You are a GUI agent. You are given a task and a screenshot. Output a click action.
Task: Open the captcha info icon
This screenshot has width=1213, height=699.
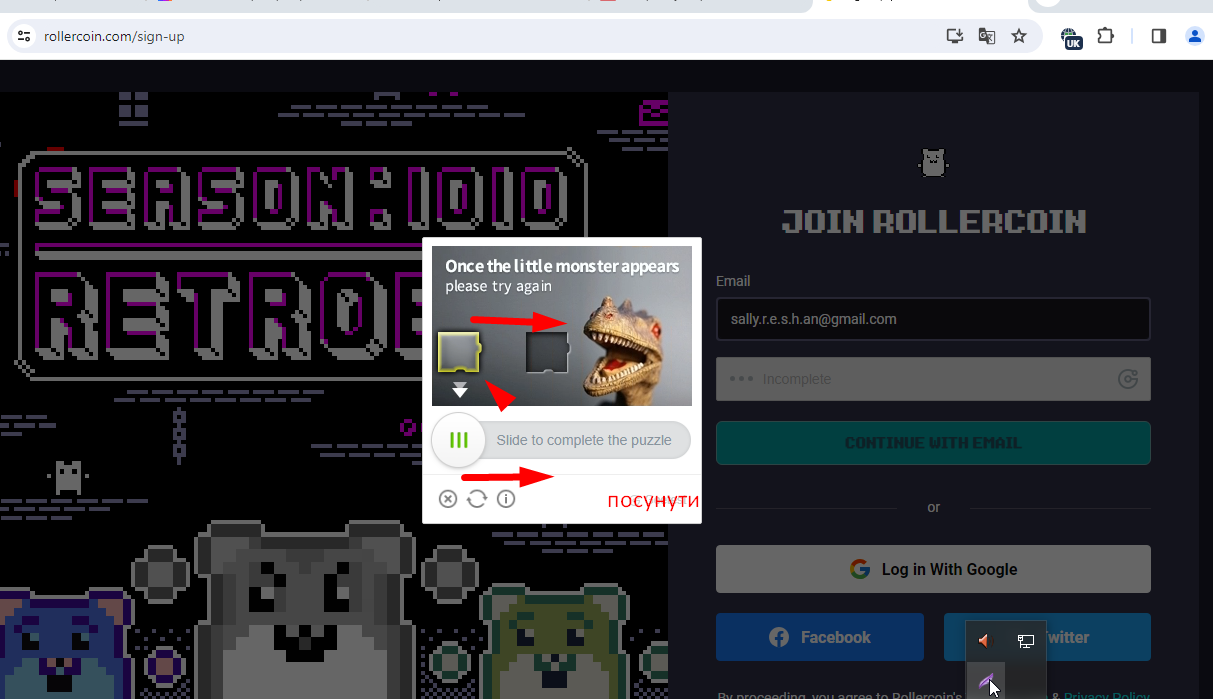[506, 498]
